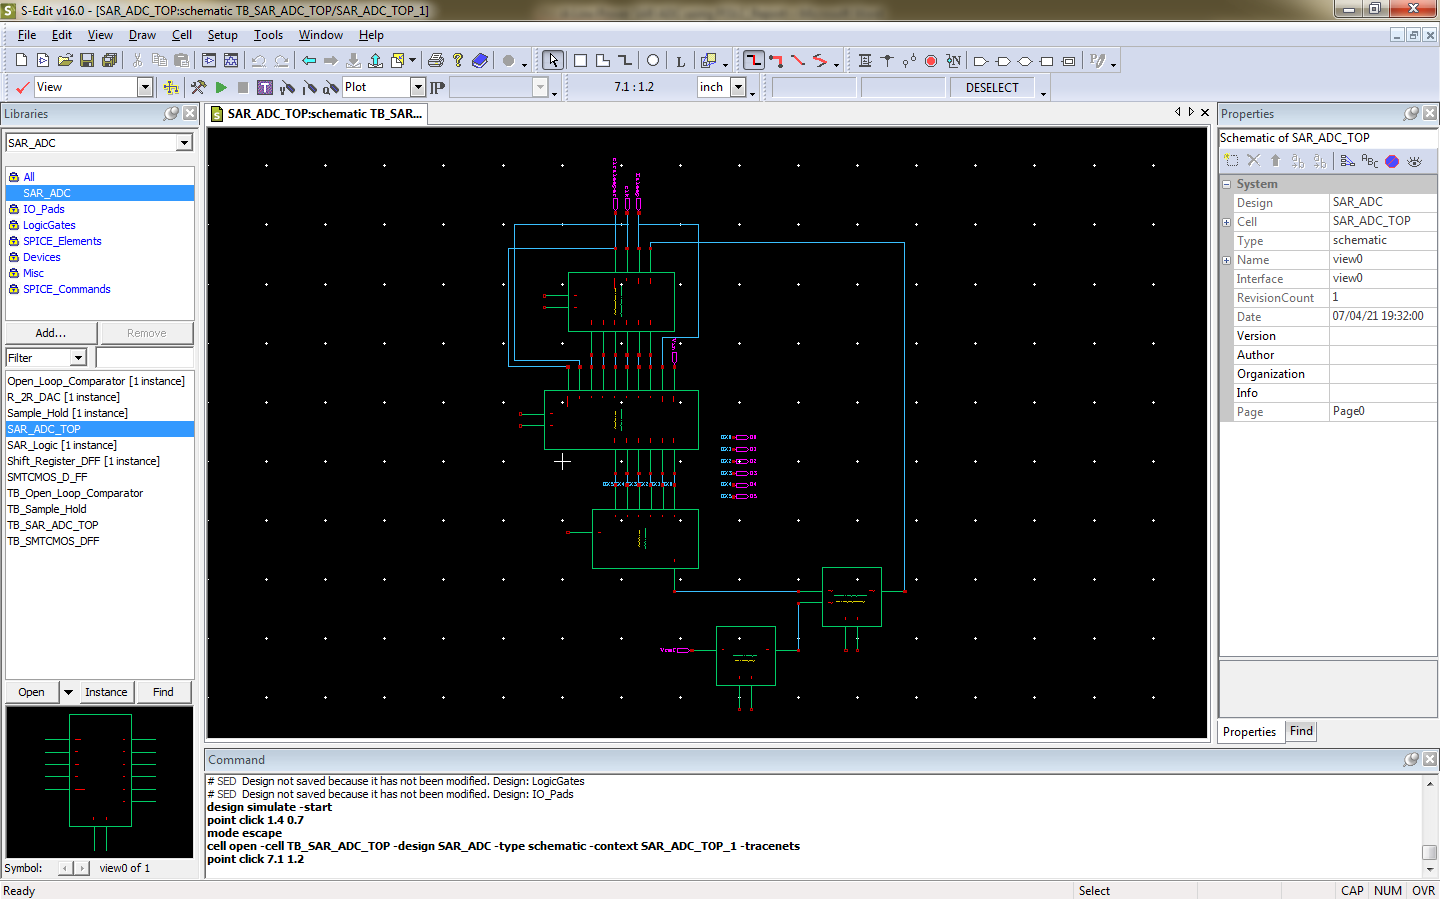Select SAR_Logic cell in list

[x=62, y=445]
